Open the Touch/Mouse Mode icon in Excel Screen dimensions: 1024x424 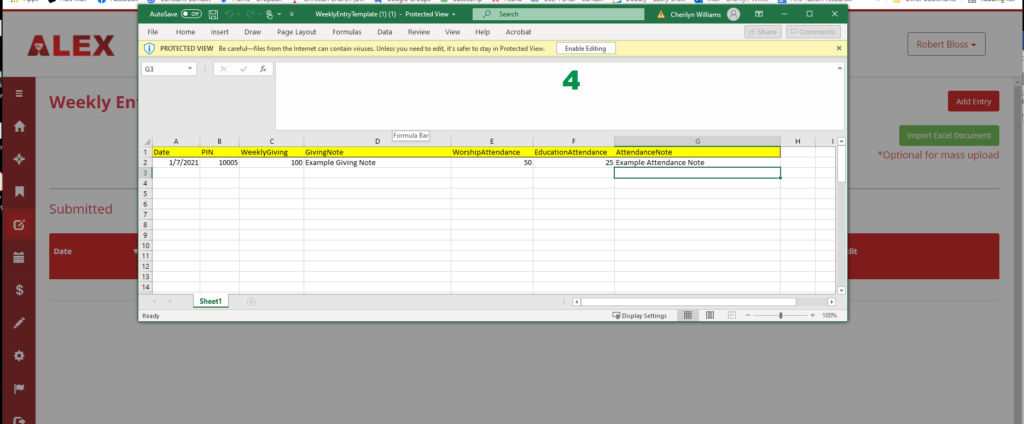pos(269,14)
